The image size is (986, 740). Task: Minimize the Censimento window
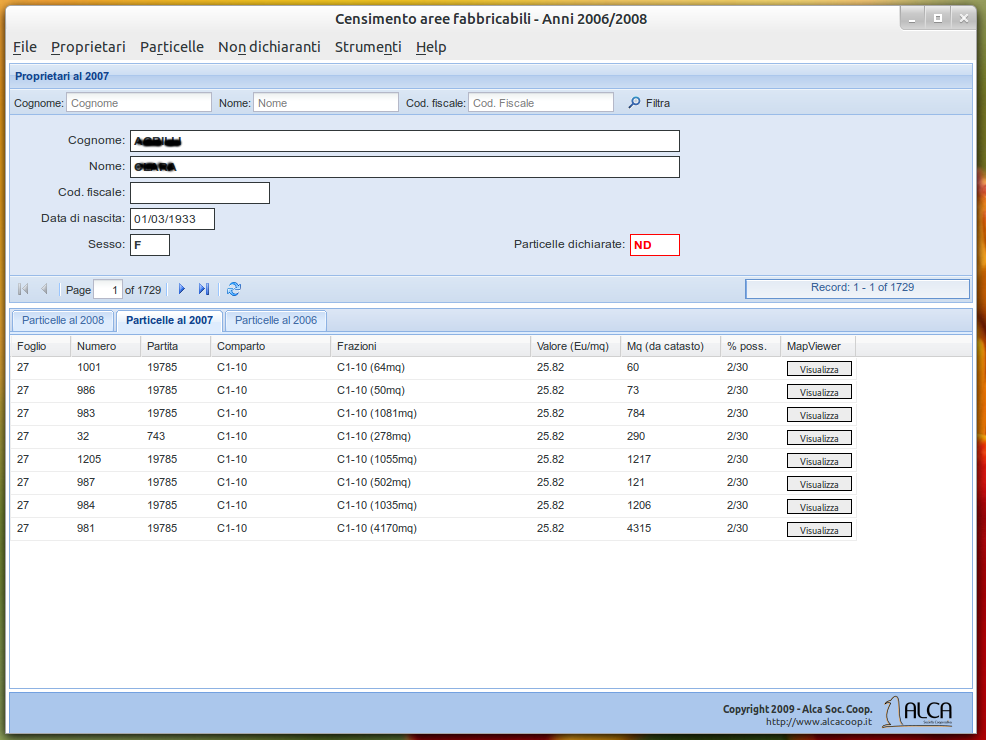coord(912,19)
